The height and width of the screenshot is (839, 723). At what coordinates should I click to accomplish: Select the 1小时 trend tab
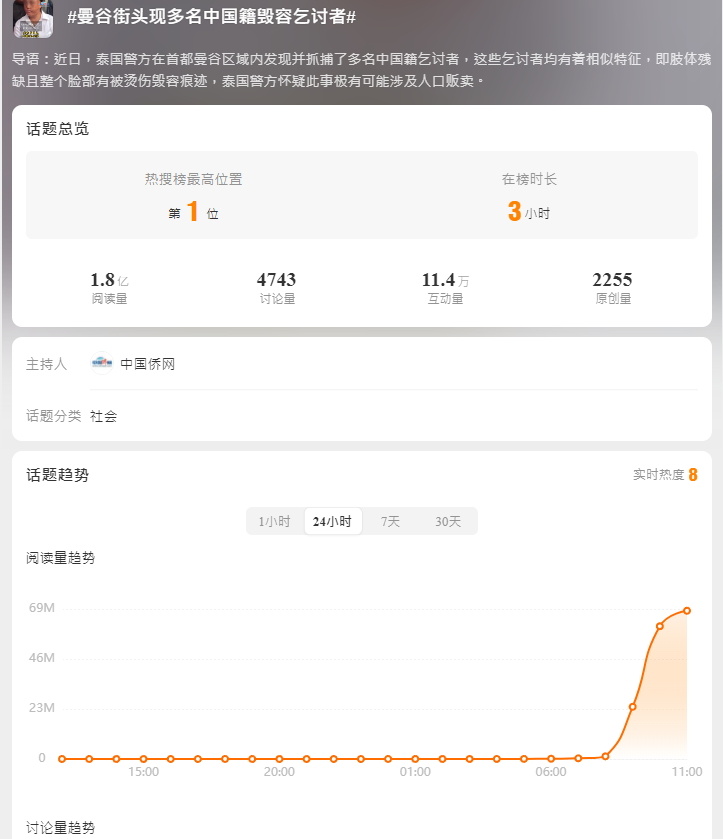275,521
